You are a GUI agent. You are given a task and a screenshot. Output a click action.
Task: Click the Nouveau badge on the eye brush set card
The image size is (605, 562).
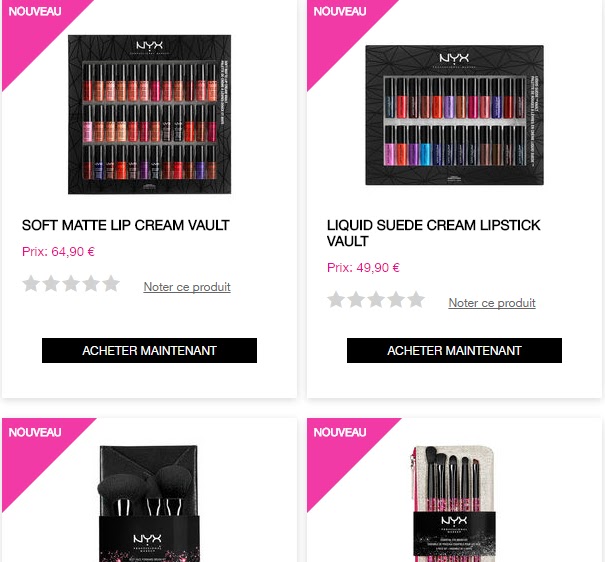(340, 432)
